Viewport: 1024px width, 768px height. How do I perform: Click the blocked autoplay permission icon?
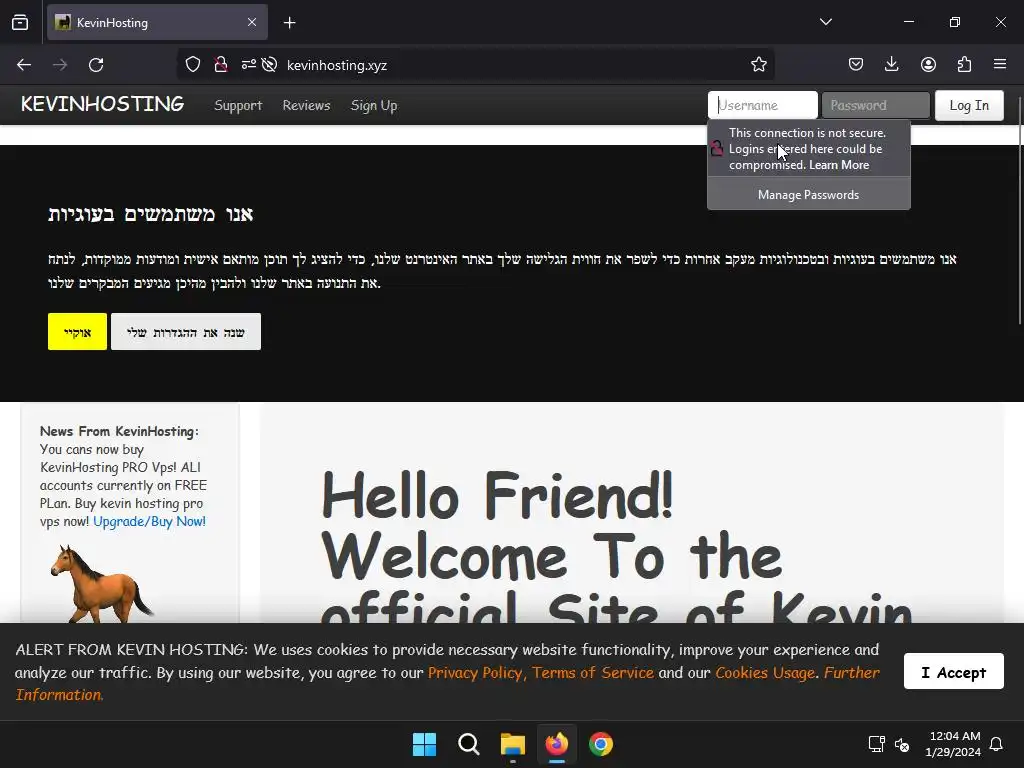269,65
